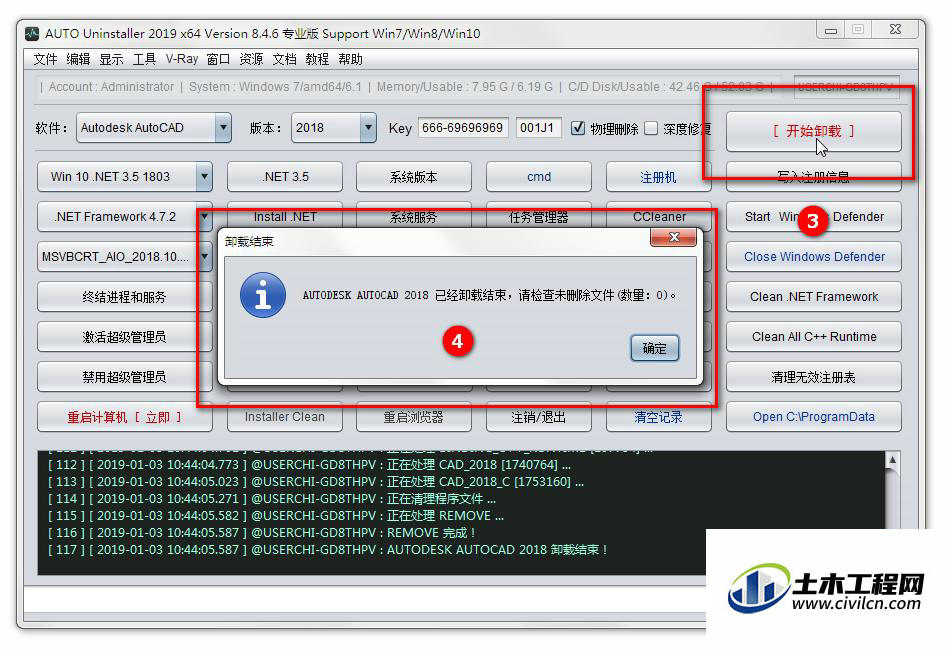Click the 清理无效注册表 button
This screenshot has width=946, height=649.
click(813, 377)
